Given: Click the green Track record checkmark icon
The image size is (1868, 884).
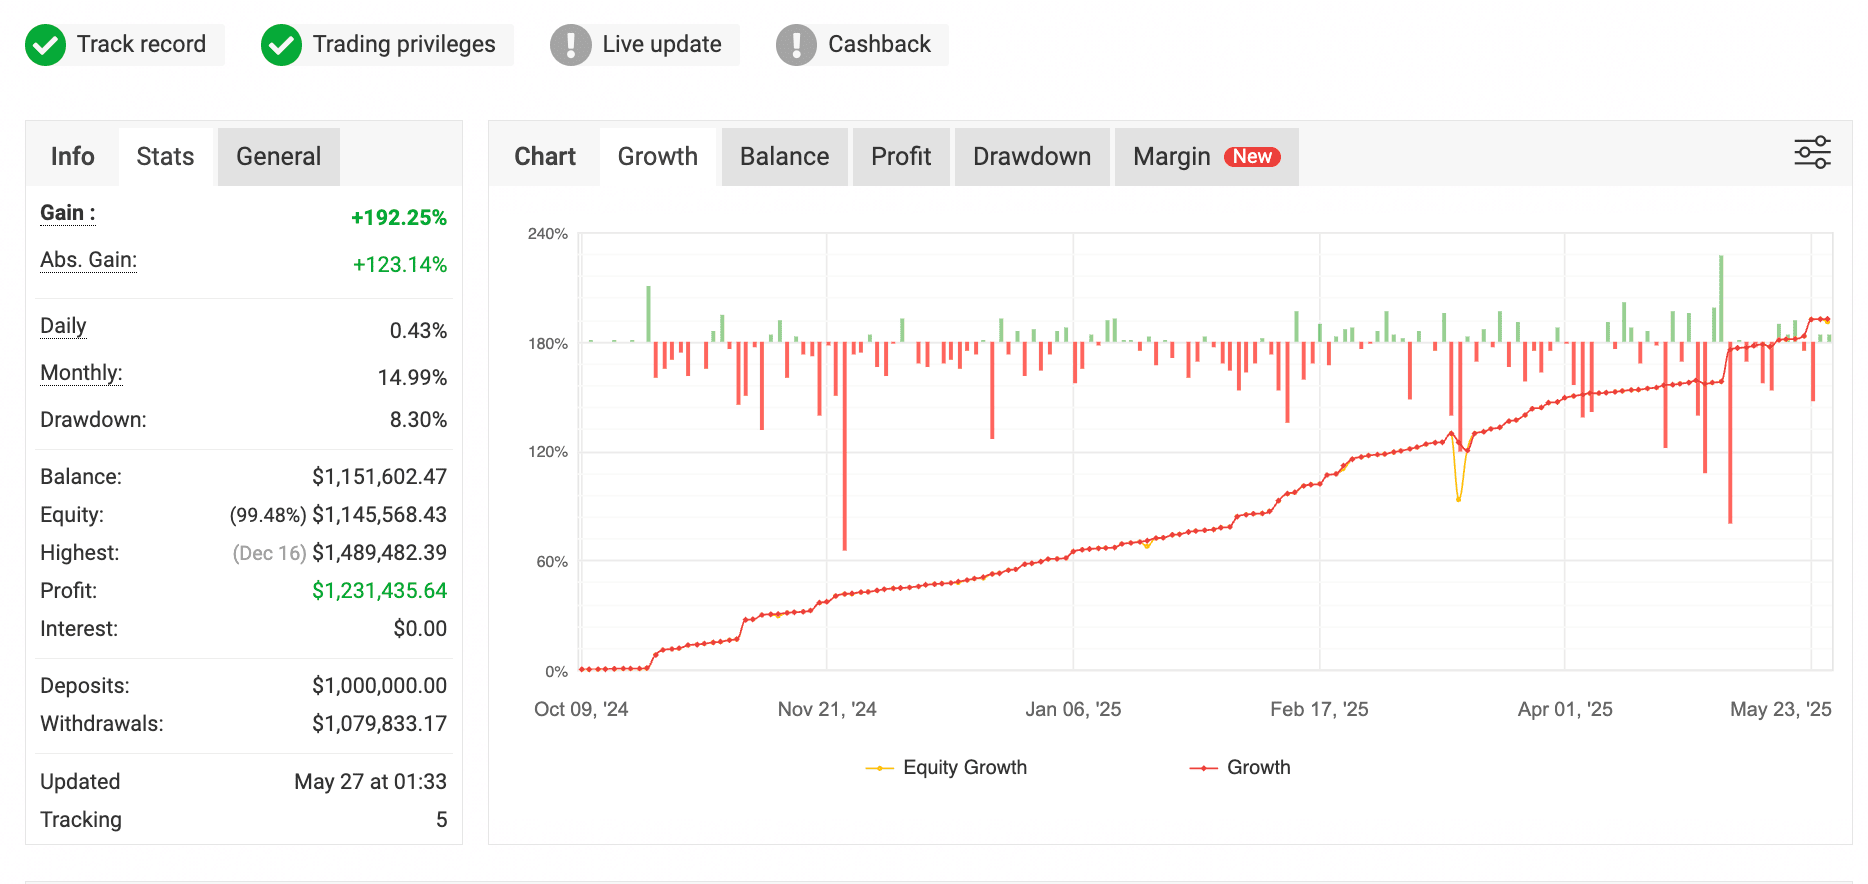Looking at the screenshot, I should 45,45.
